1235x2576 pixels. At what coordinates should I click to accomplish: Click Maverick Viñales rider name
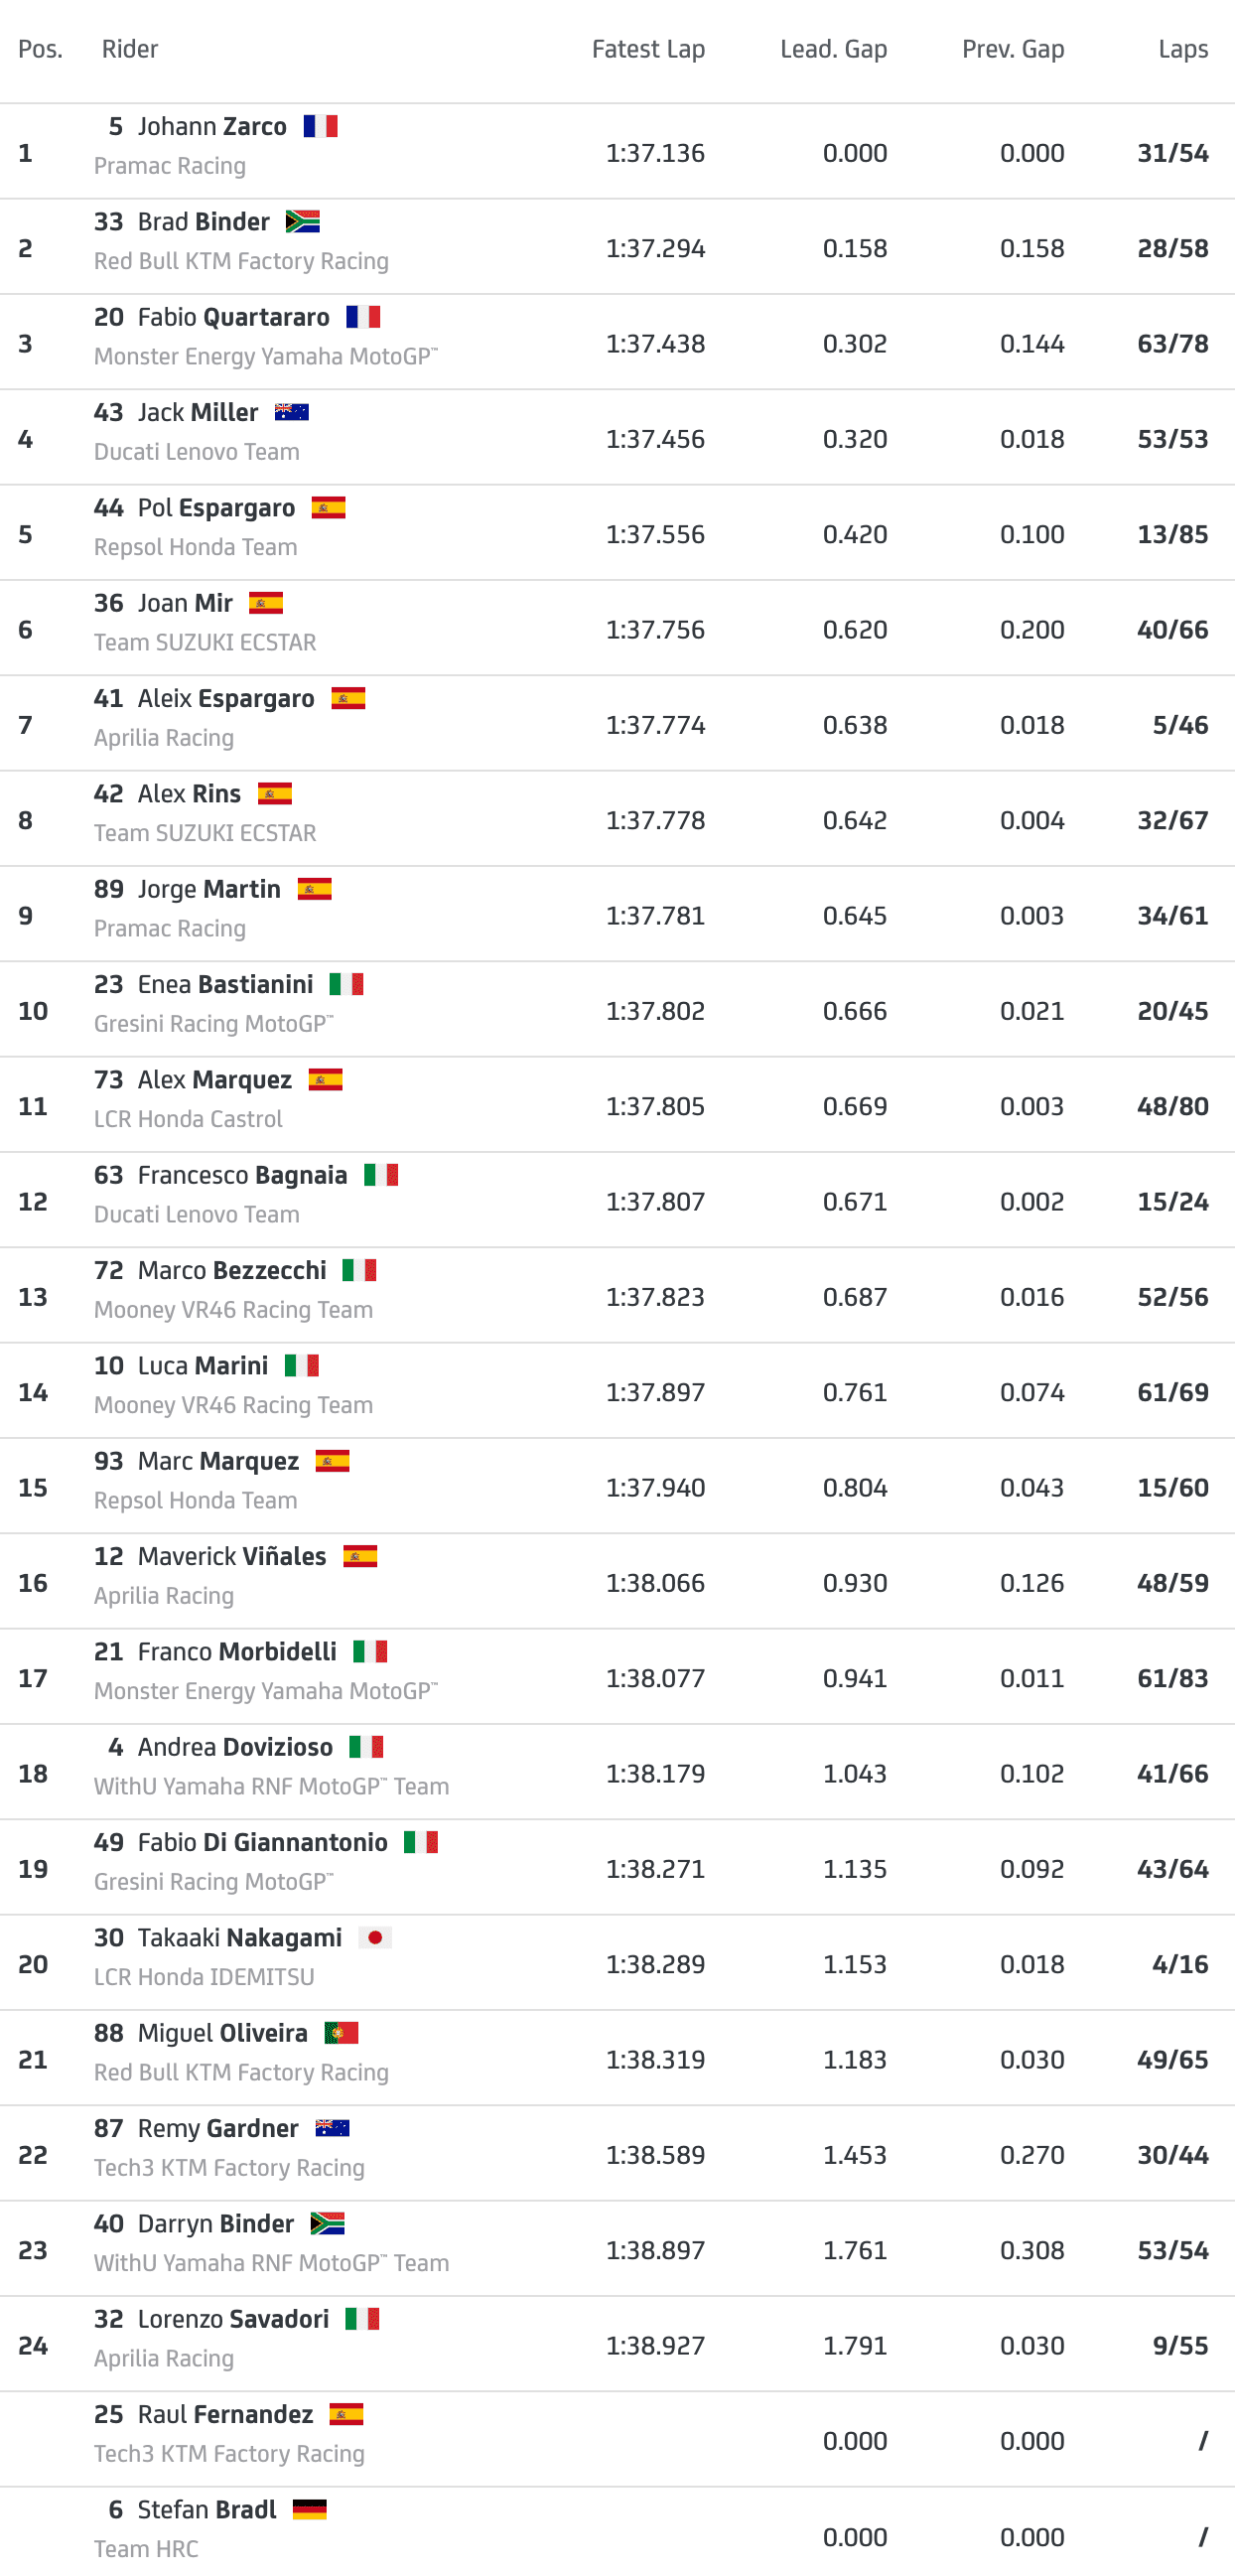point(232,1556)
